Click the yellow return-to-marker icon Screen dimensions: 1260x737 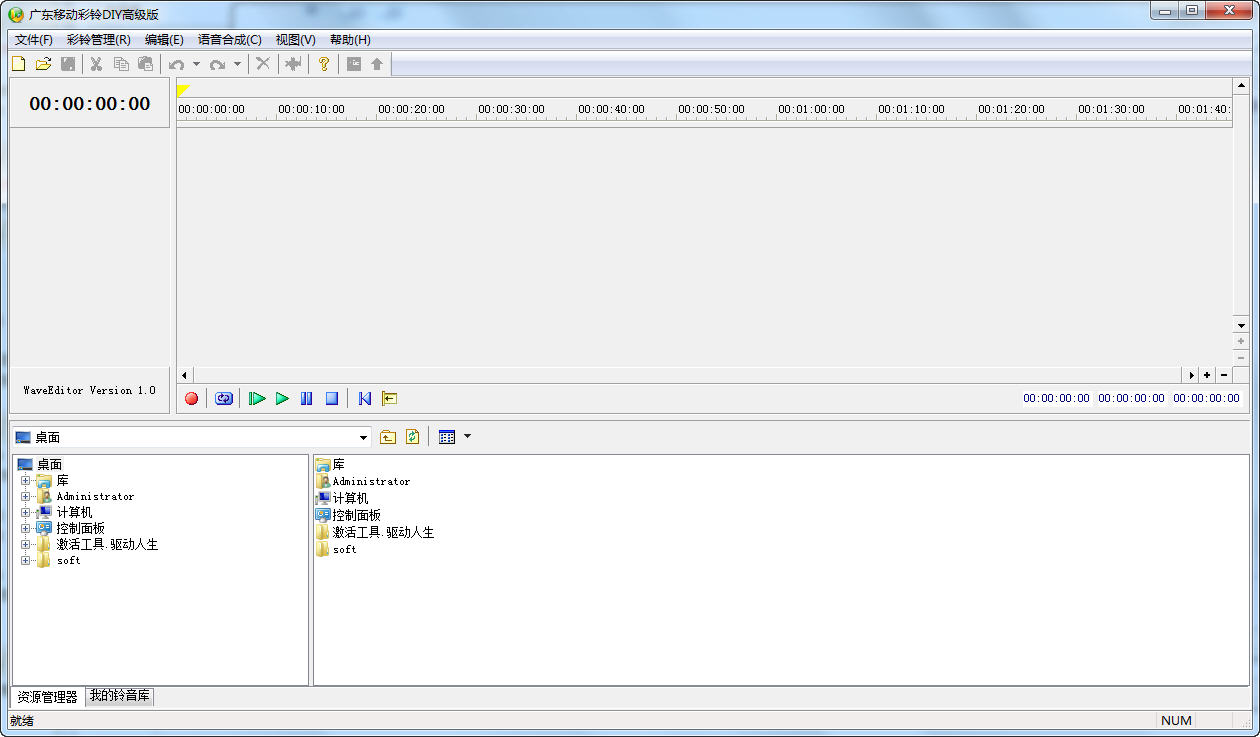coord(390,398)
